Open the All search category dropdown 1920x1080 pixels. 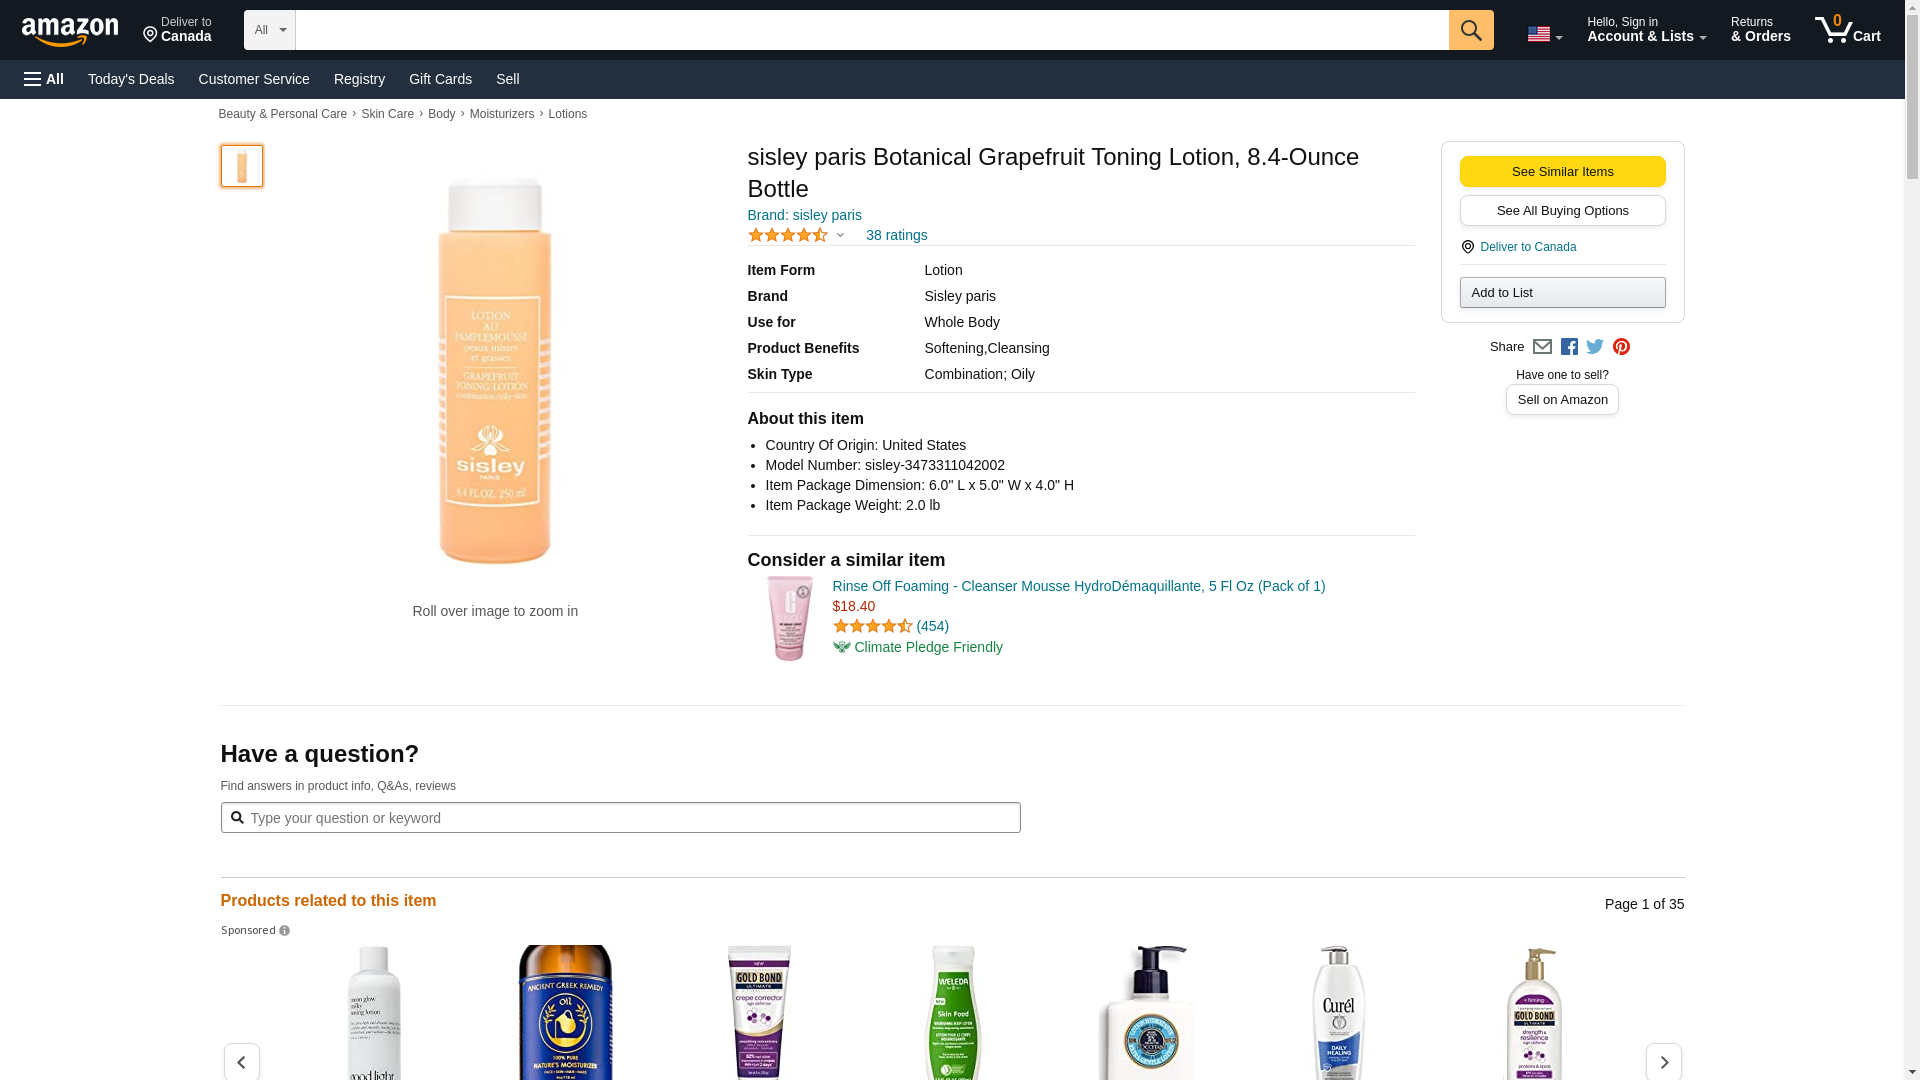[270, 30]
